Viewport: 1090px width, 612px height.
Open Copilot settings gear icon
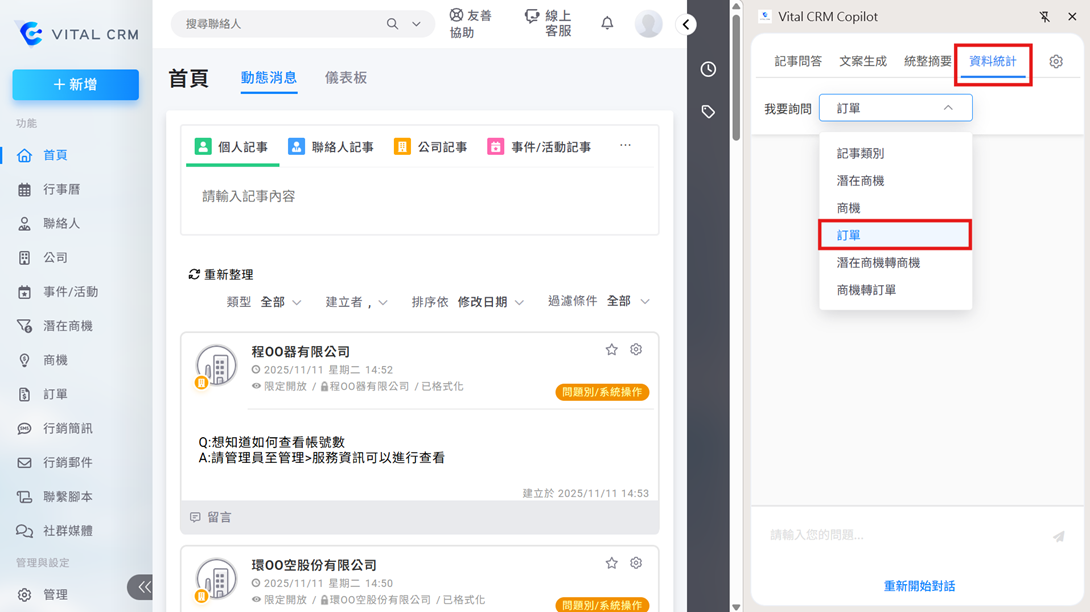click(x=1056, y=62)
